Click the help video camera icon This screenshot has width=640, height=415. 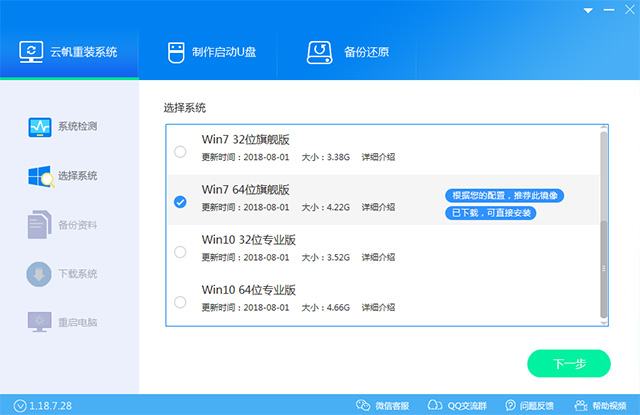coord(581,405)
